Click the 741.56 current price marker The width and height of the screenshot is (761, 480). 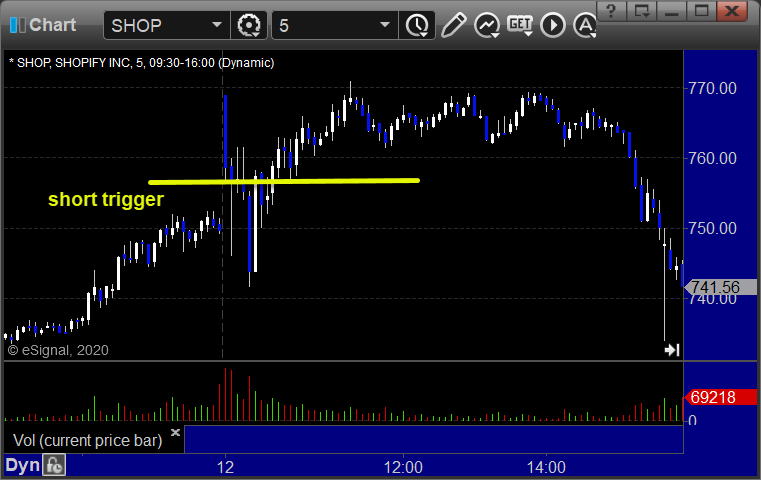720,287
